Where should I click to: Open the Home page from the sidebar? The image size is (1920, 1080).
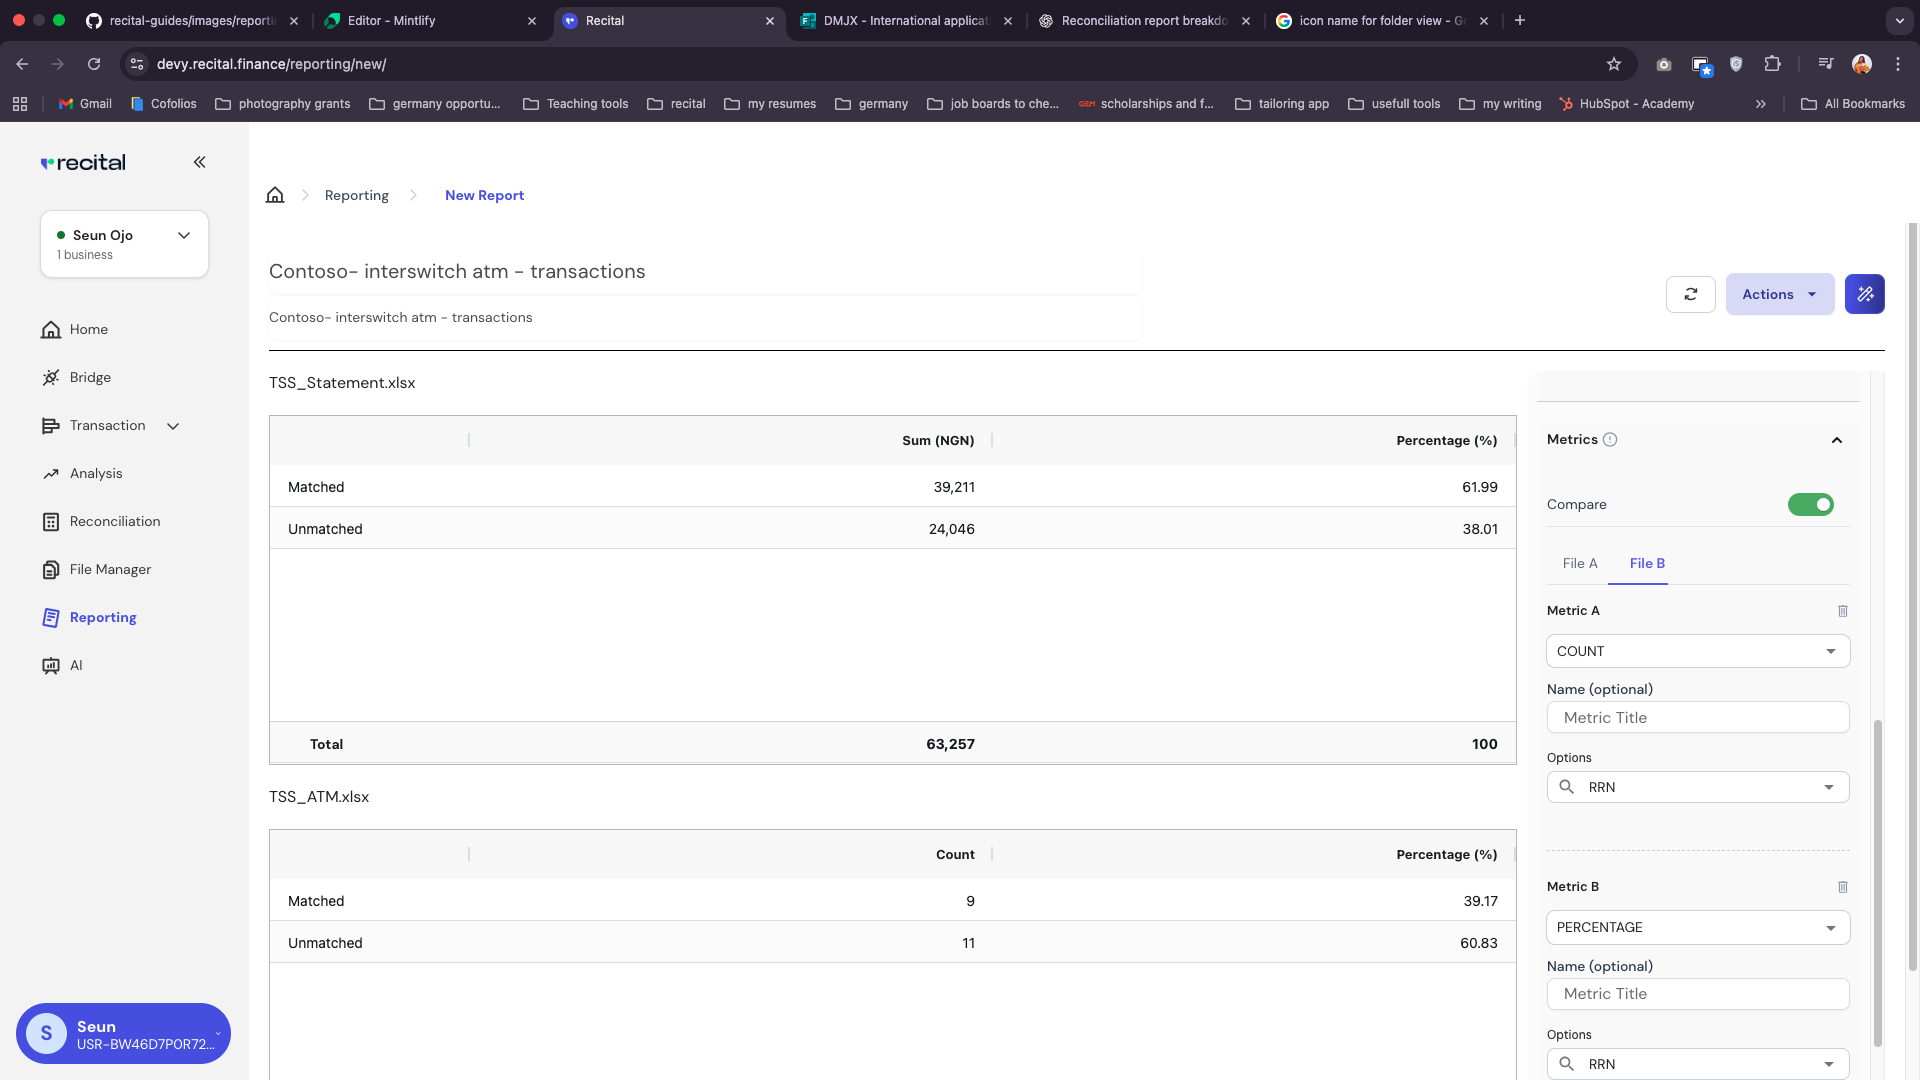(x=88, y=329)
